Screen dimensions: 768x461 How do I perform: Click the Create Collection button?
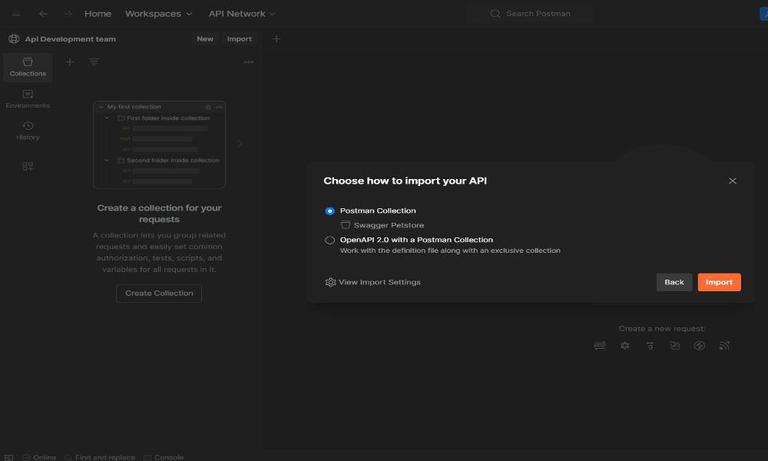point(159,293)
